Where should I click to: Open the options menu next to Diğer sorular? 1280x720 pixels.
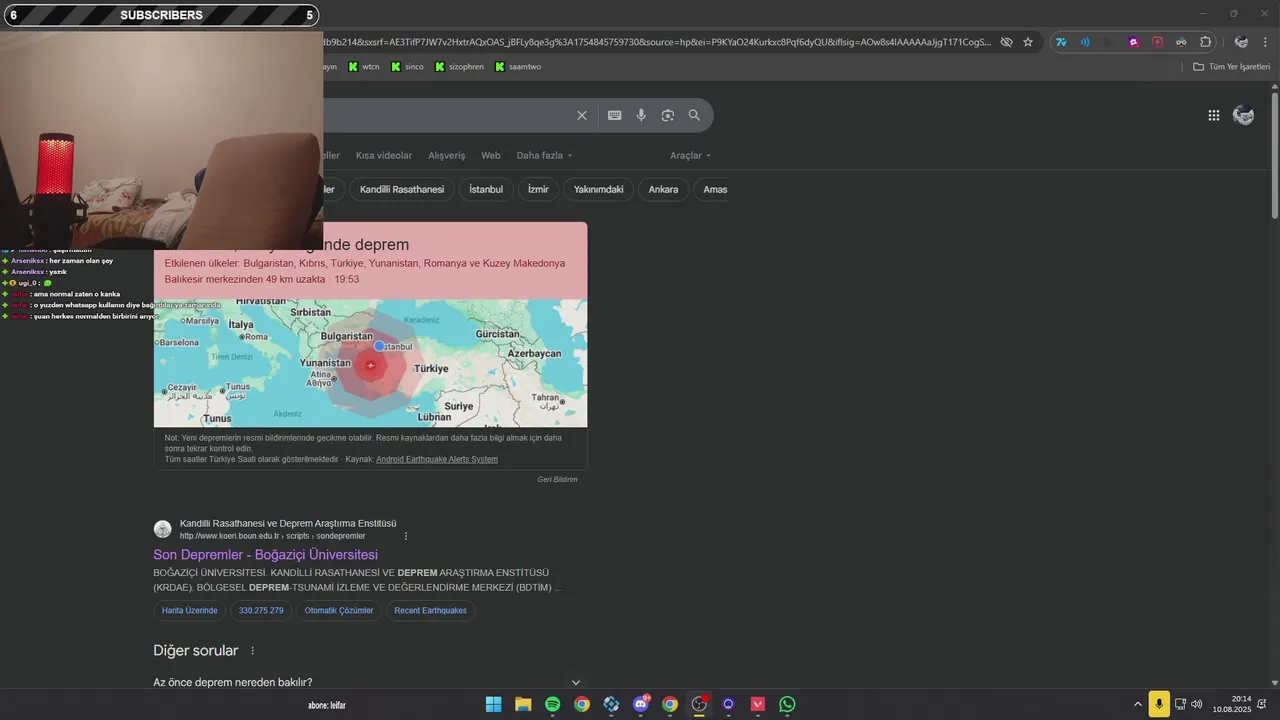click(253, 651)
